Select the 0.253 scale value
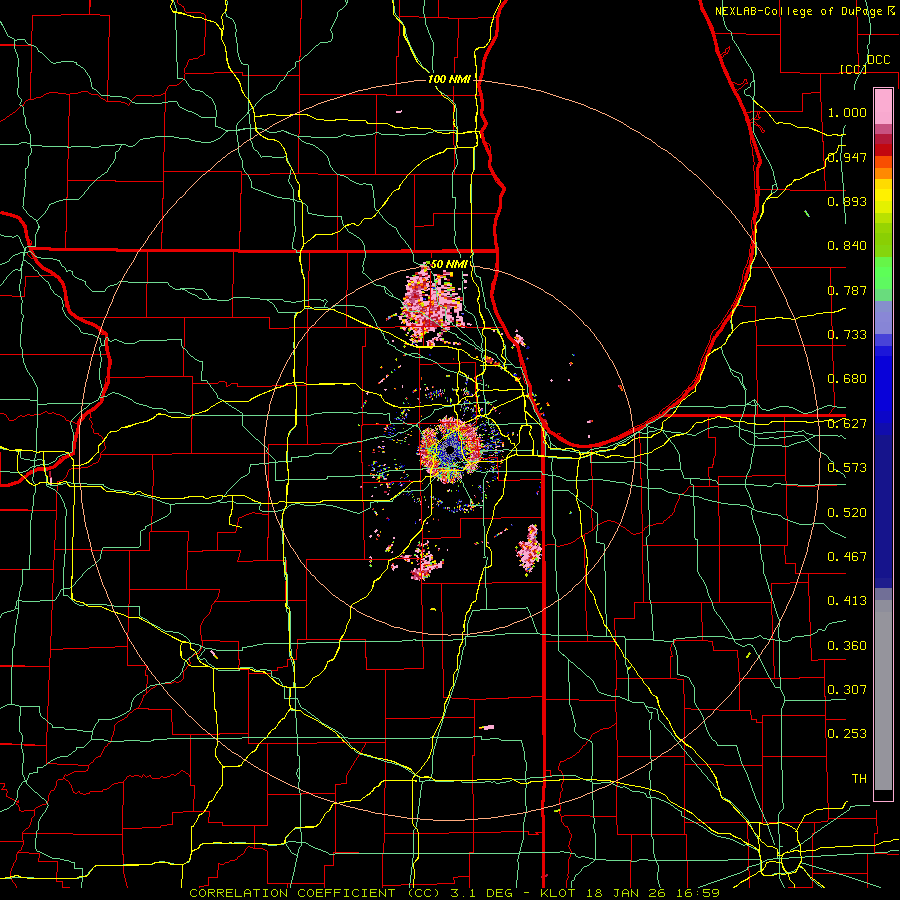Viewport: 900px width, 900px height. coord(847,734)
